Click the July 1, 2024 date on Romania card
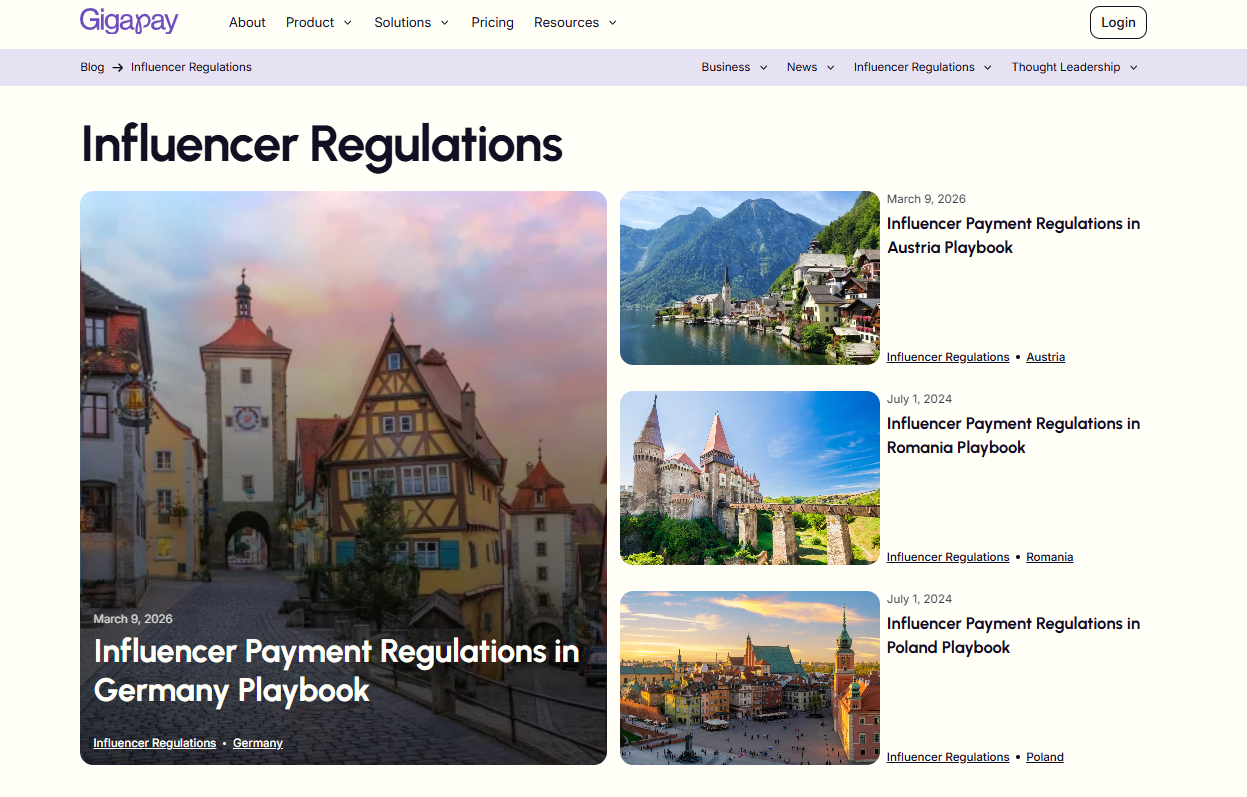Viewport: 1247px width, 797px height. point(919,399)
